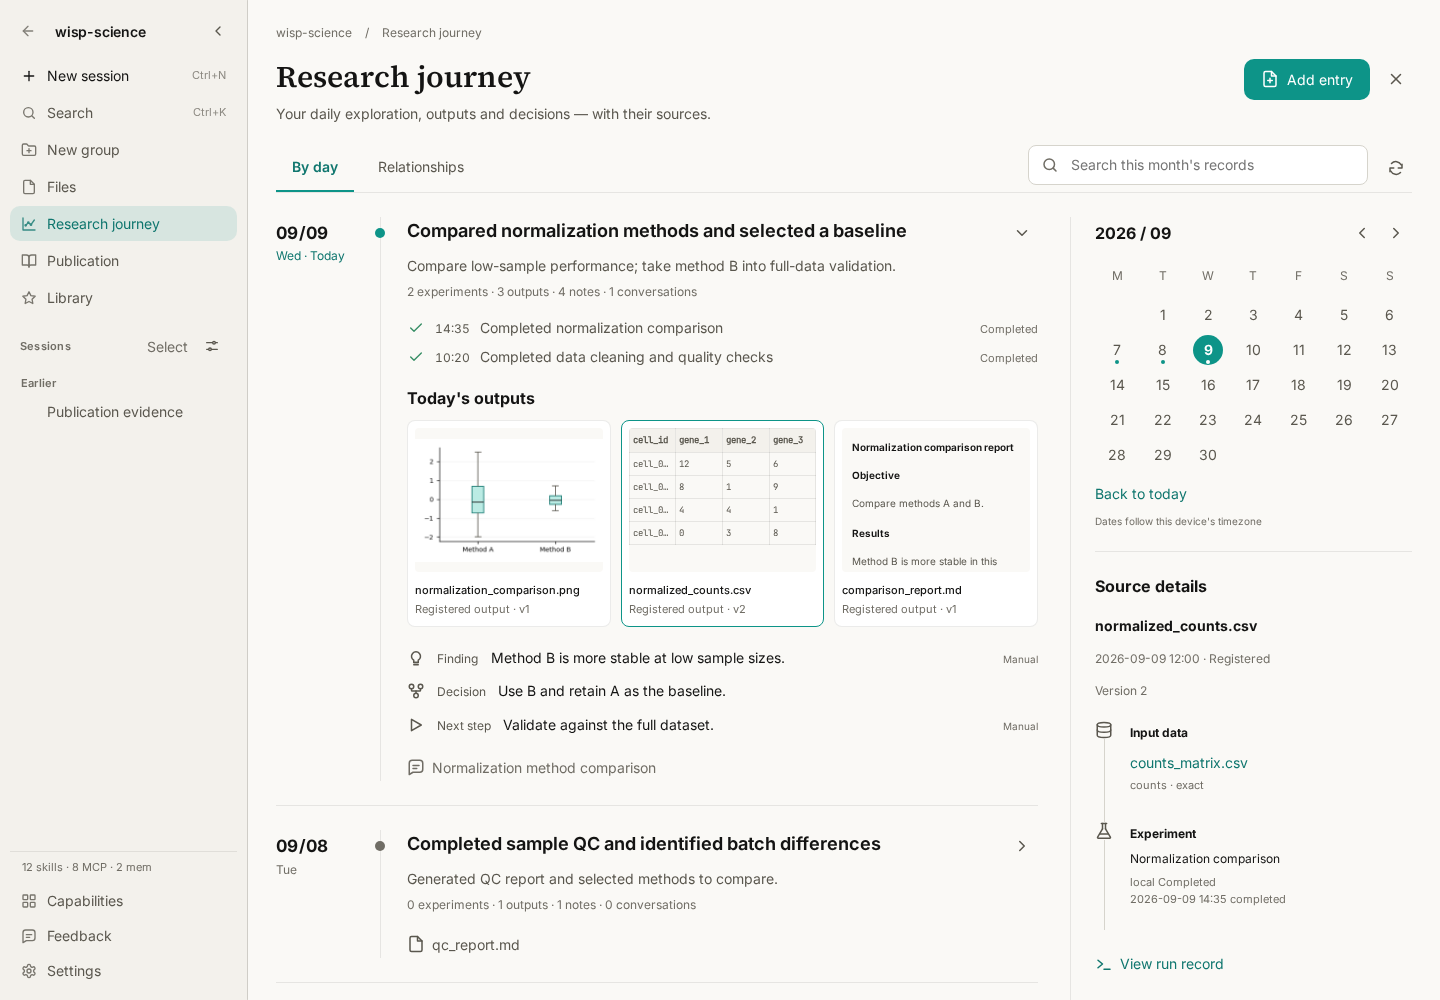Viewport: 1440px width, 1000px height.
Task: Click the Select sessions button
Action: [x=167, y=347]
